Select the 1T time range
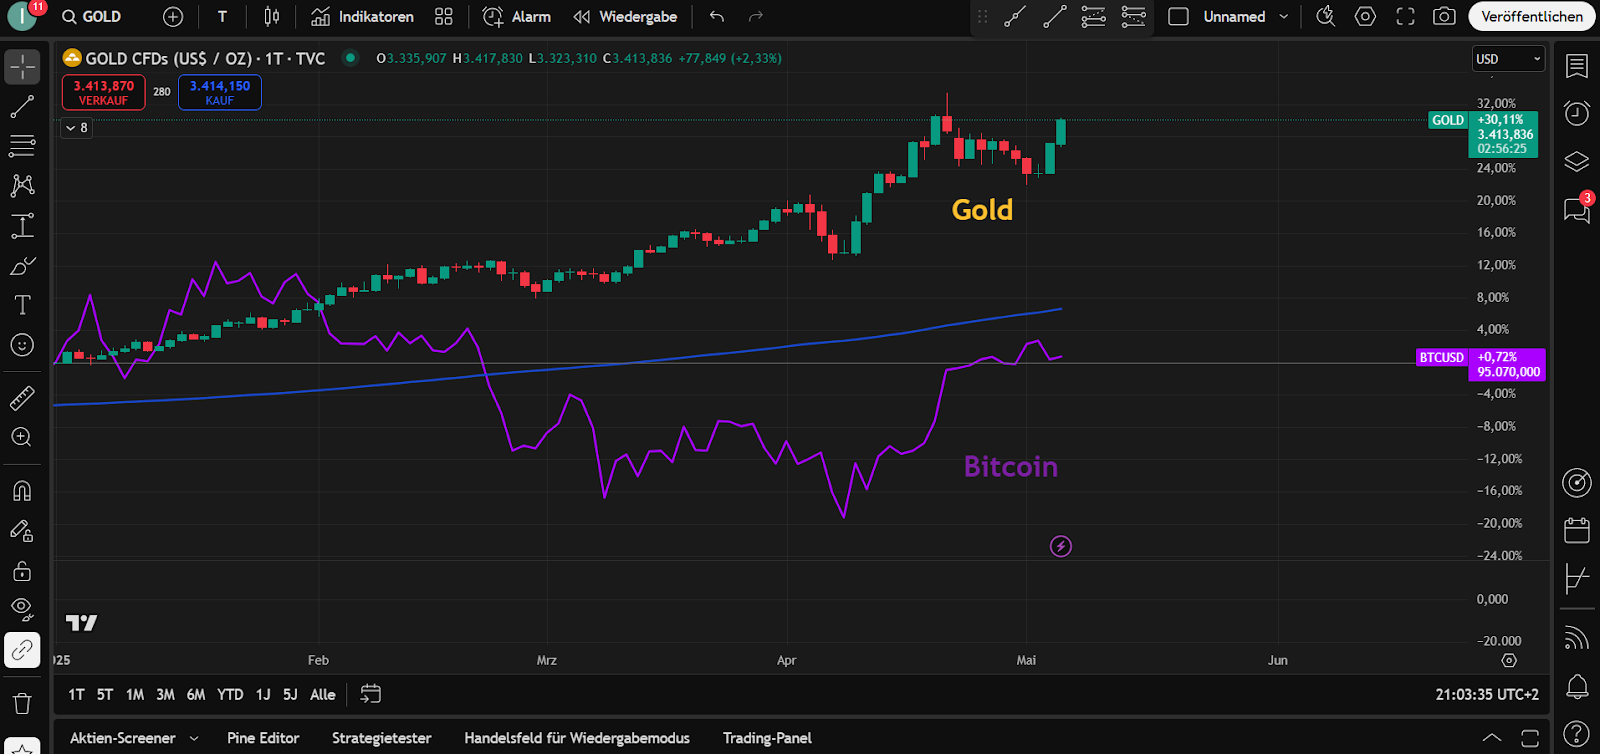This screenshot has height=754, width=1600. coord(76,694)
